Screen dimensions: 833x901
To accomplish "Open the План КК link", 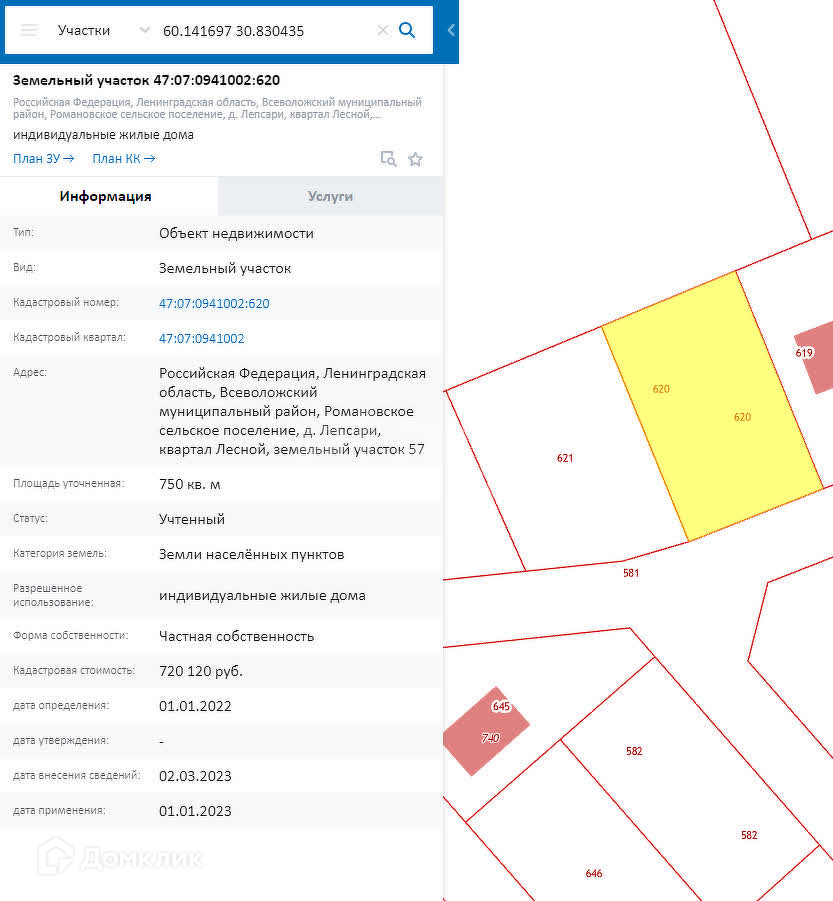I will point(123,158).
